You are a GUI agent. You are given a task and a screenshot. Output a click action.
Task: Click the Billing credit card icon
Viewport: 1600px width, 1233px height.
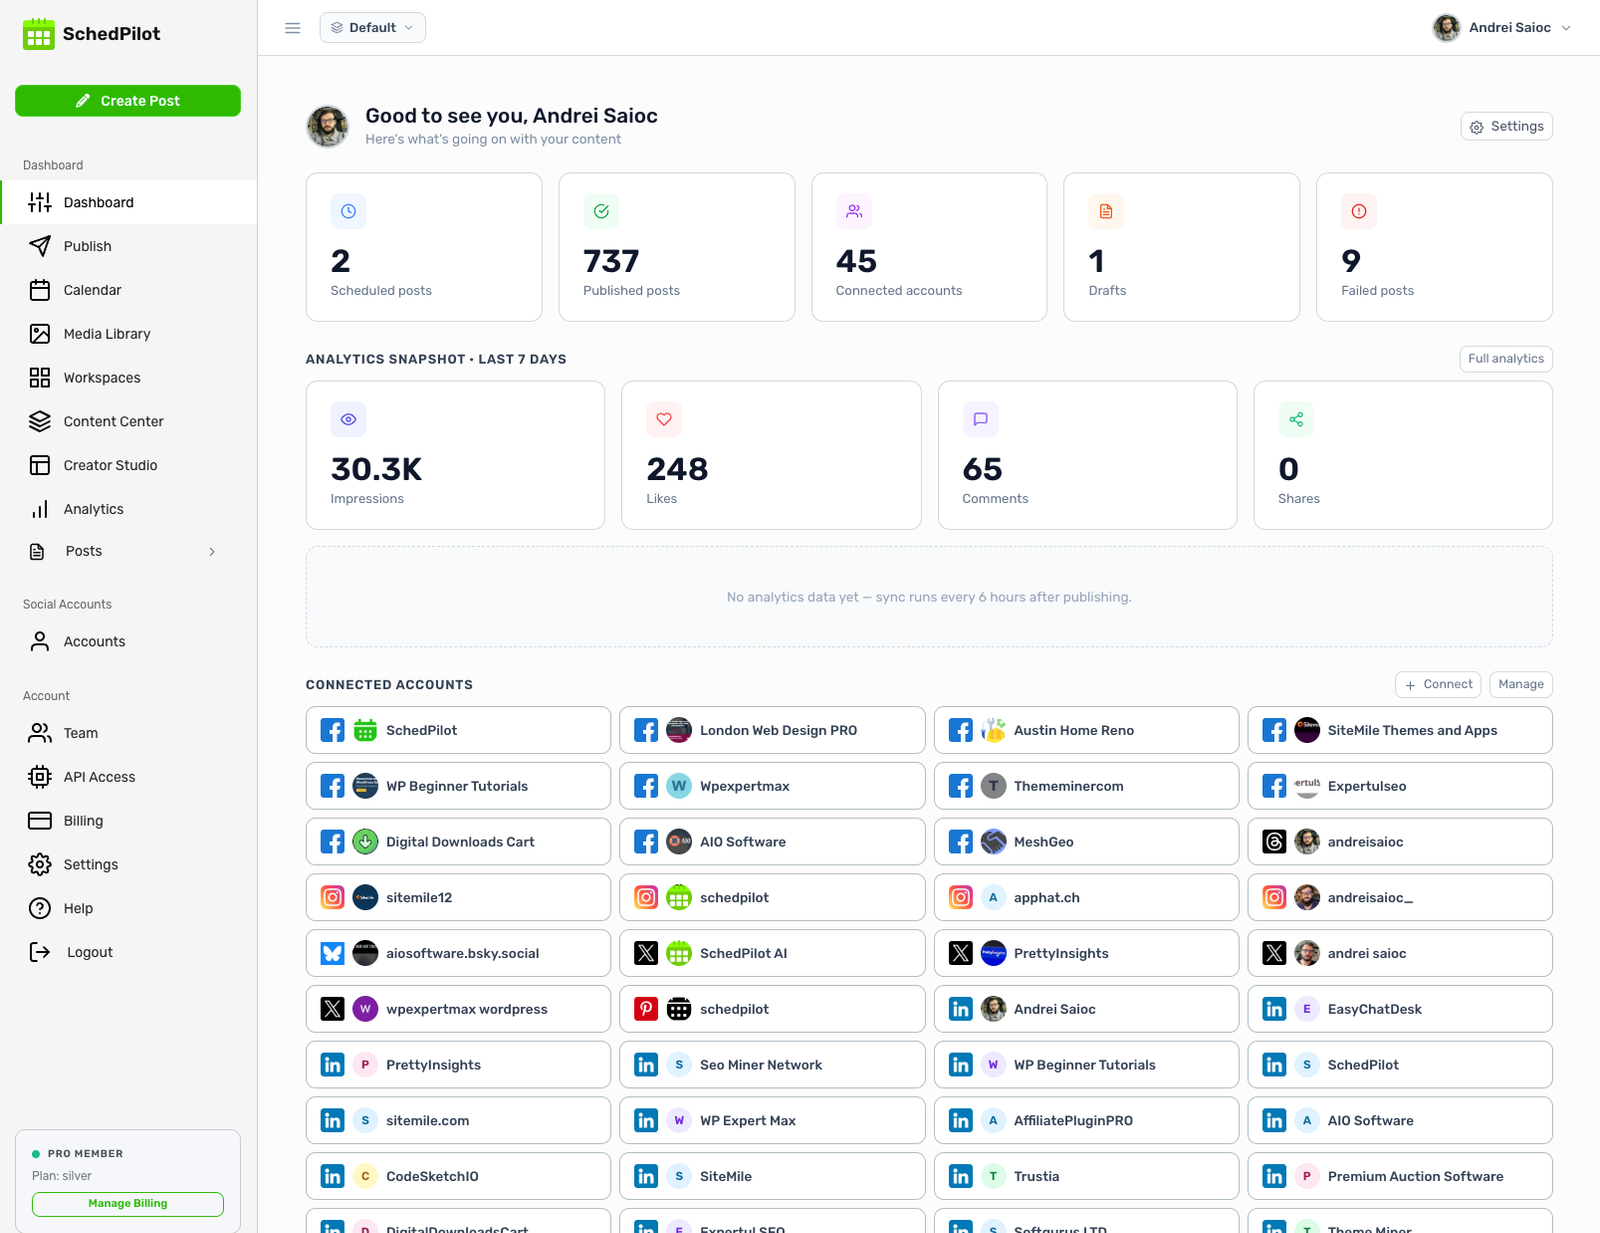pos(40,821)
